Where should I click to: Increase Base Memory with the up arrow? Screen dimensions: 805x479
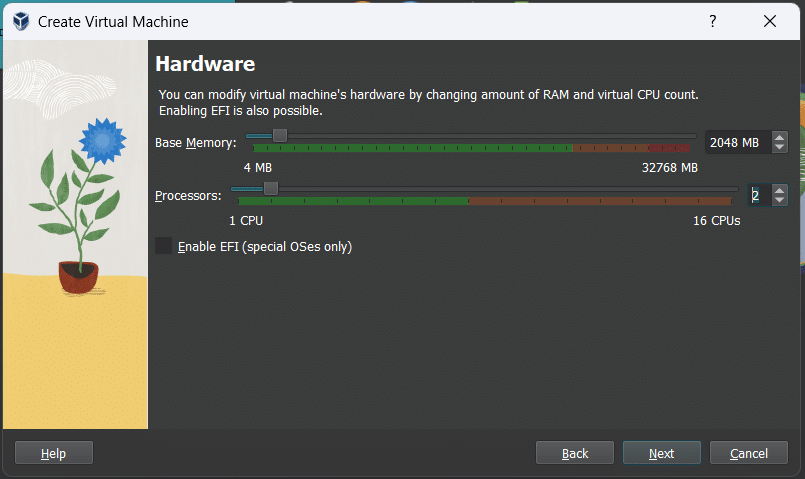[x=780, y=137]
